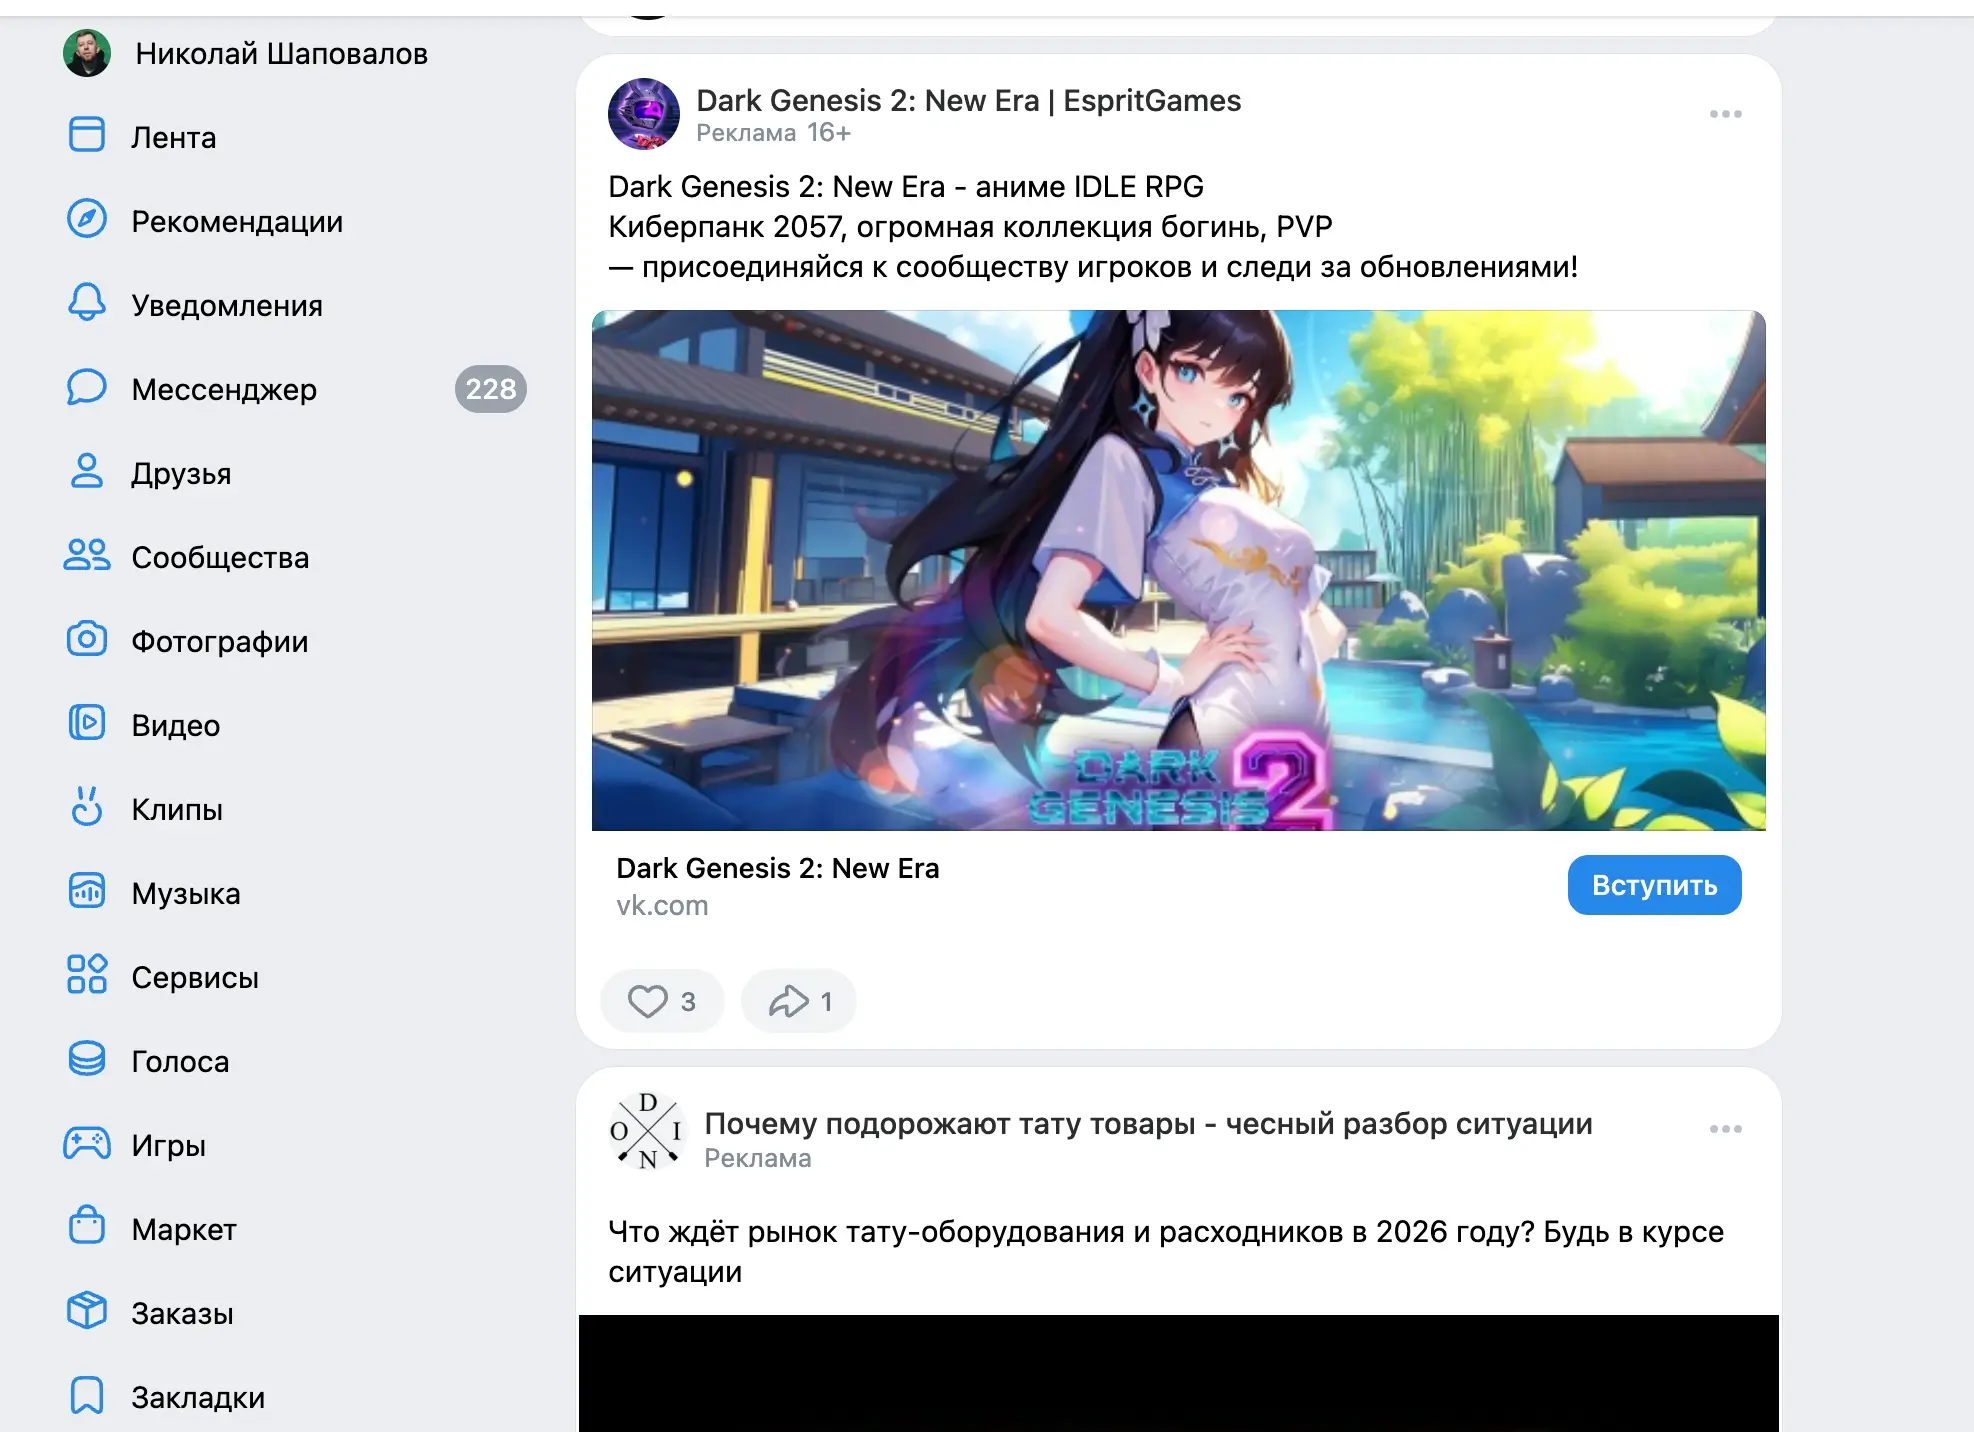1974x1432 pixels.
Task: Click the tattoo ad community avatar
Action: pyautogui.click(x=648, y=1131)
